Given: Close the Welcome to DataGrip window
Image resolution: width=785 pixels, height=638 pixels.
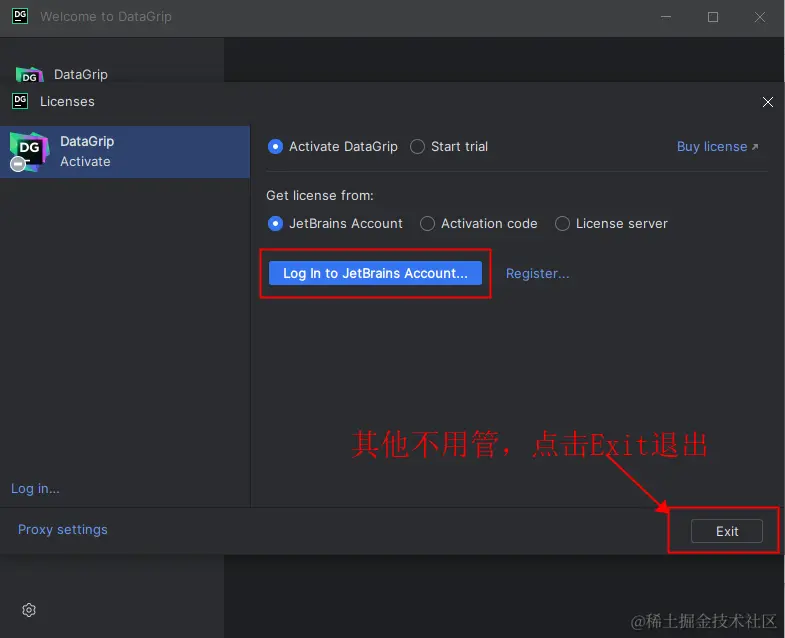Looking at the screenshot, I should click(759, 17).
